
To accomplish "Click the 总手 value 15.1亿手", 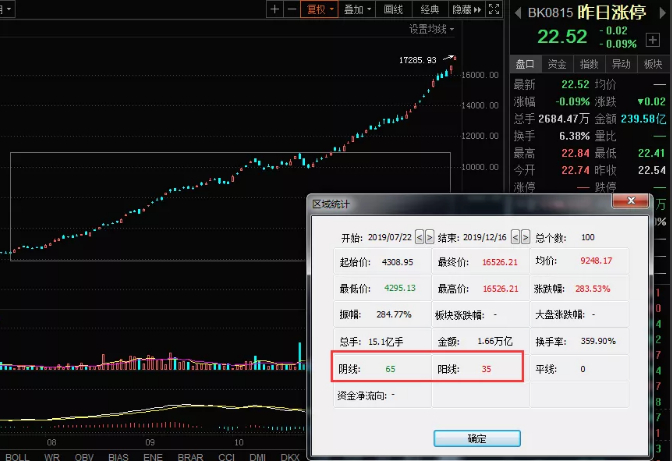I will [386, 342].
